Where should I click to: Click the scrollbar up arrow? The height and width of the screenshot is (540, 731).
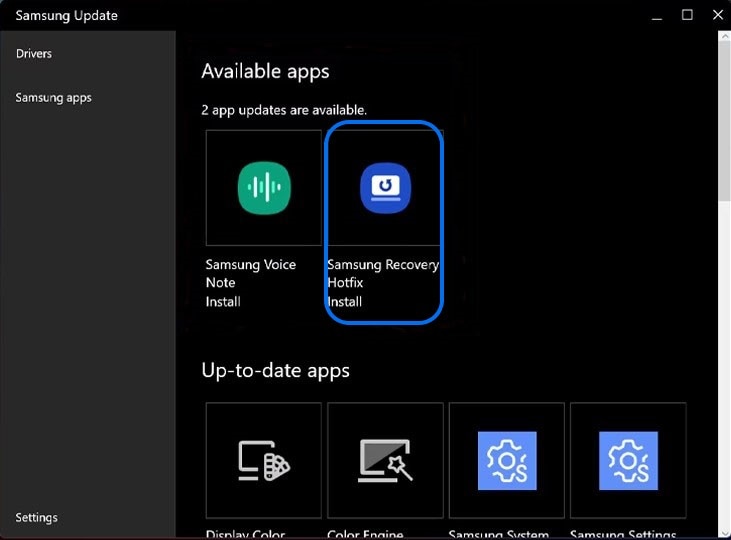pyautogui.click(x=724, y=37)
